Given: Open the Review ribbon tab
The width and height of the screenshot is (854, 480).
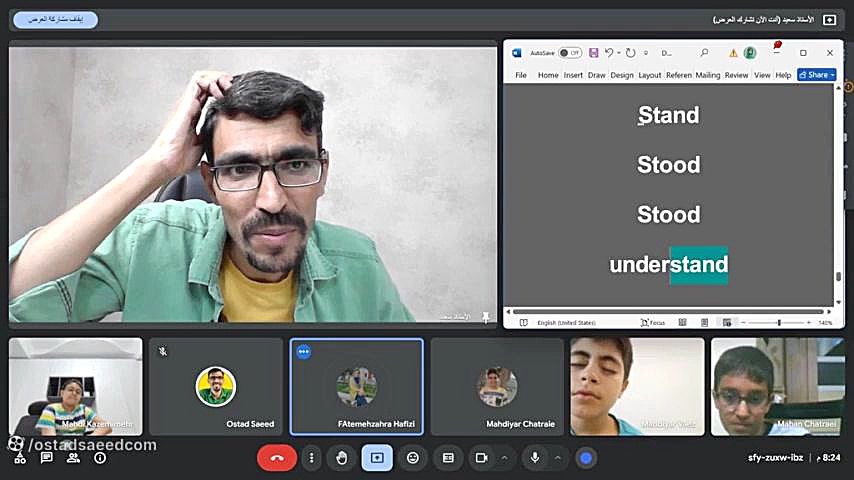Looking at the screenshot, I should [736, 75].
